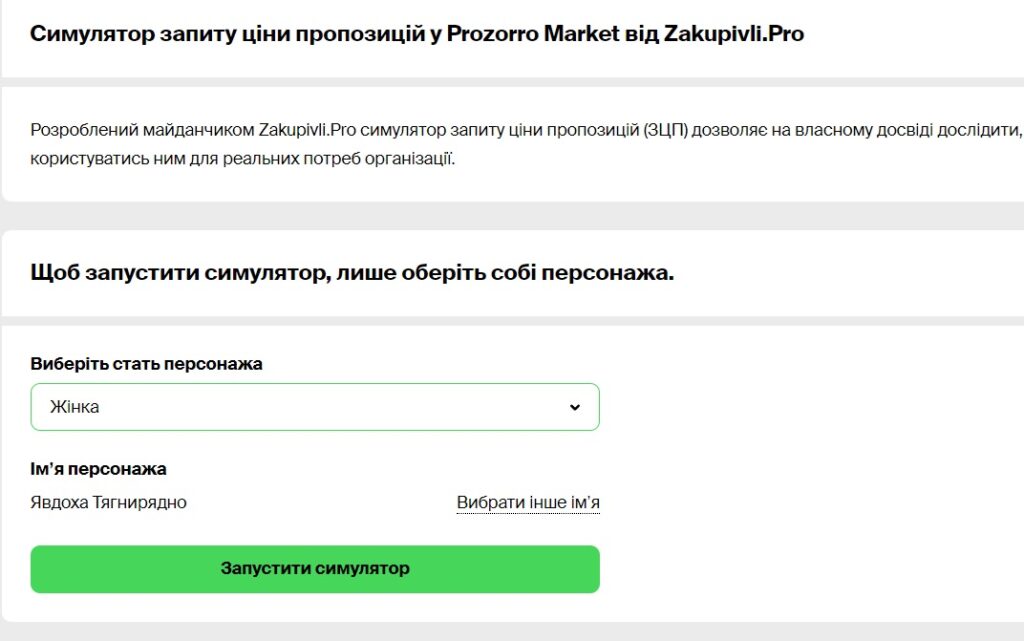Click the 'Виберіть стать персонажа' label
Viewport: 1024px width, 641px height.
(146, 364)
